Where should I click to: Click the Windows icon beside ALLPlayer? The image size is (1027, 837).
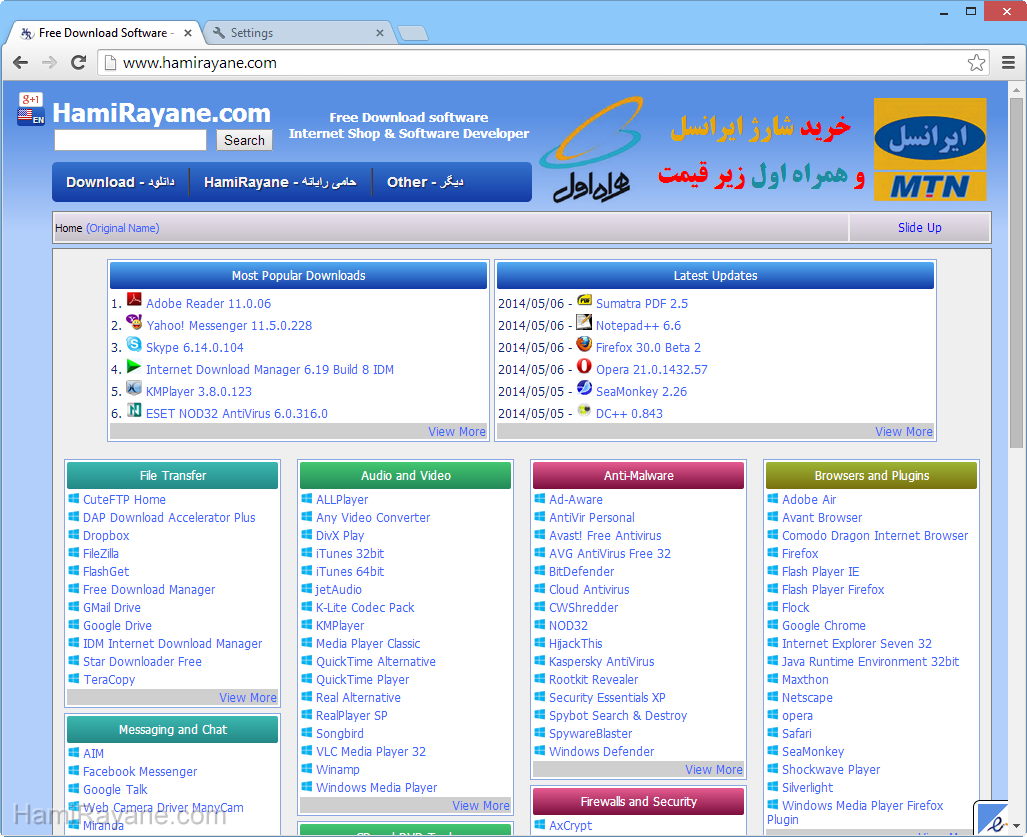coord(307,498)
